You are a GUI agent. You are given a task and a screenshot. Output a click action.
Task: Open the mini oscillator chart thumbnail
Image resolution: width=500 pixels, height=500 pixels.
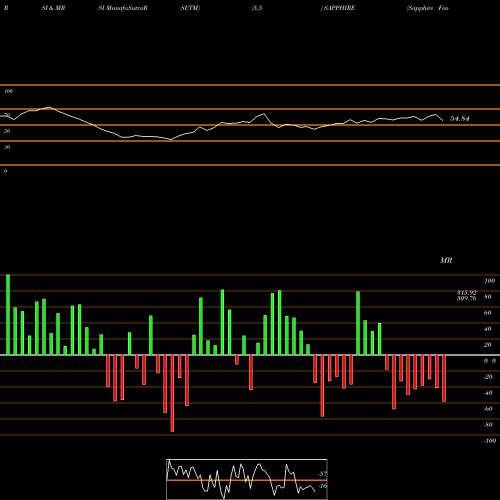click(x=247, y=479)
